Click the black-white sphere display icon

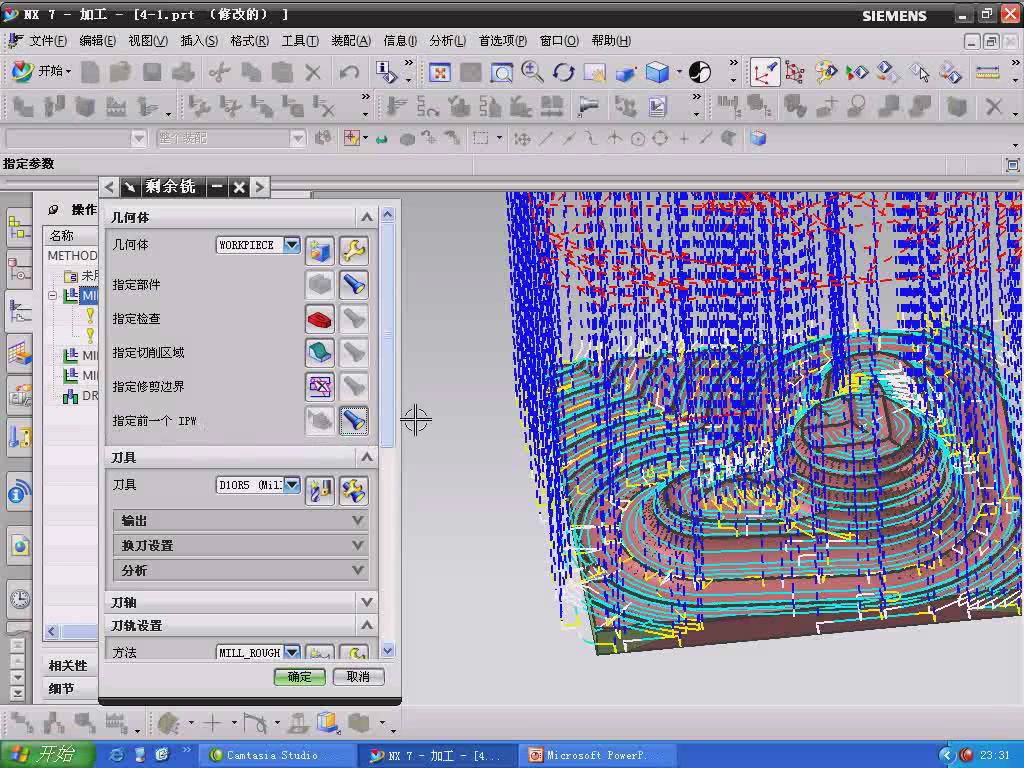tap(699, 72)
